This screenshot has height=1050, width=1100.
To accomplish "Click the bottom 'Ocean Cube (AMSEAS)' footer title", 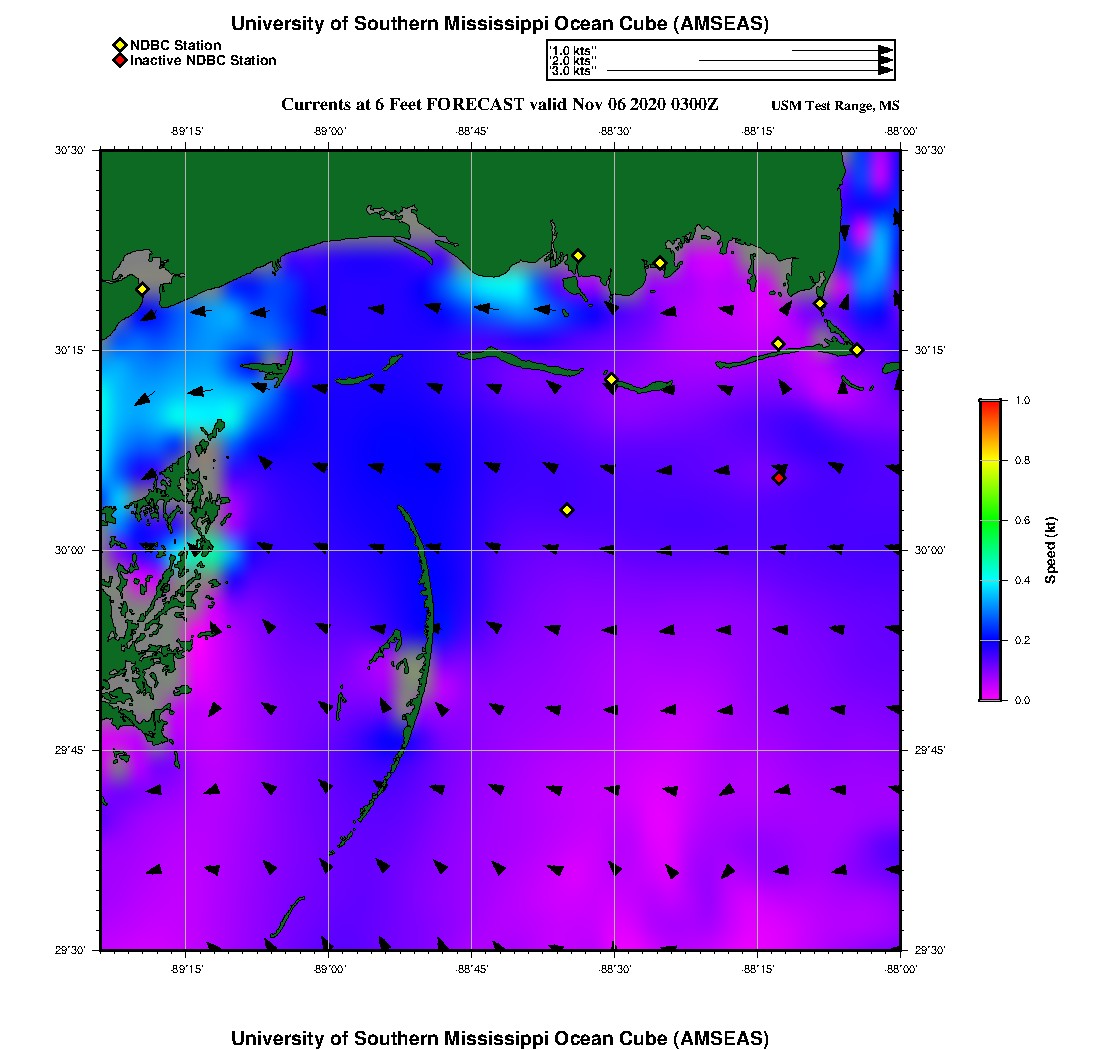I will [500, 1038].
